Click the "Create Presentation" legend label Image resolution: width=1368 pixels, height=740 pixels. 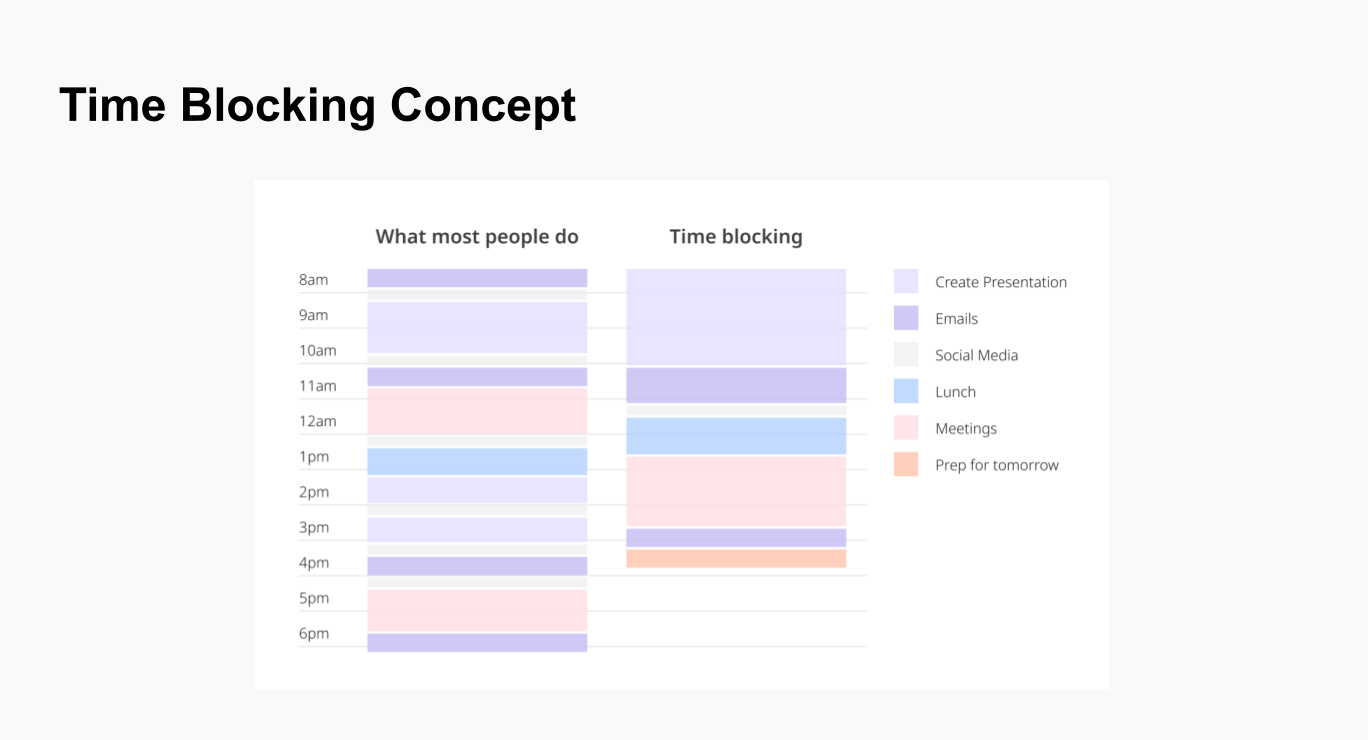tap(1000, 282)
